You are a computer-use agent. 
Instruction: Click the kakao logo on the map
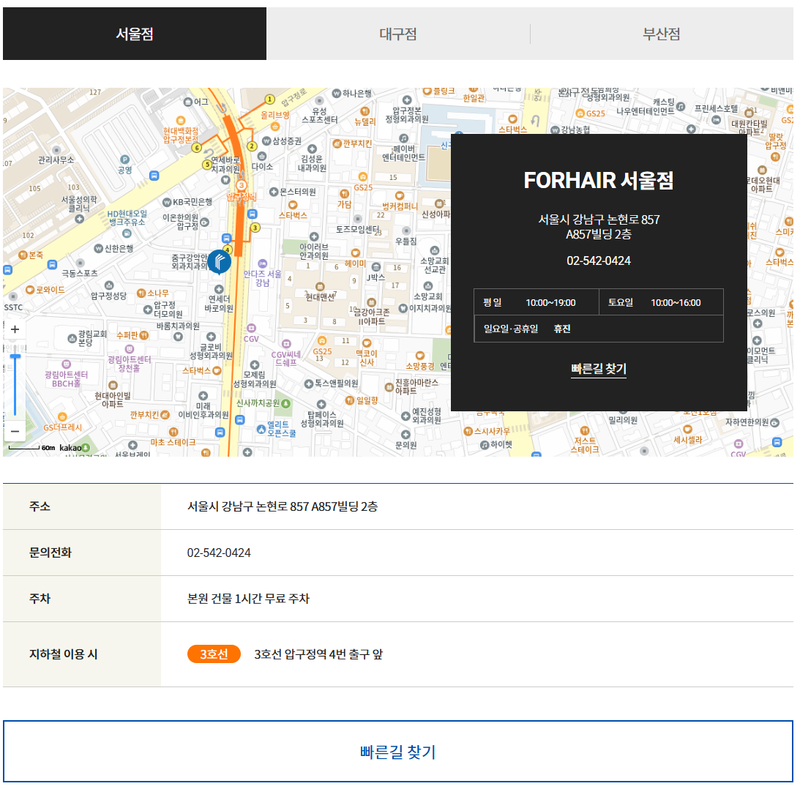point(70,448)
